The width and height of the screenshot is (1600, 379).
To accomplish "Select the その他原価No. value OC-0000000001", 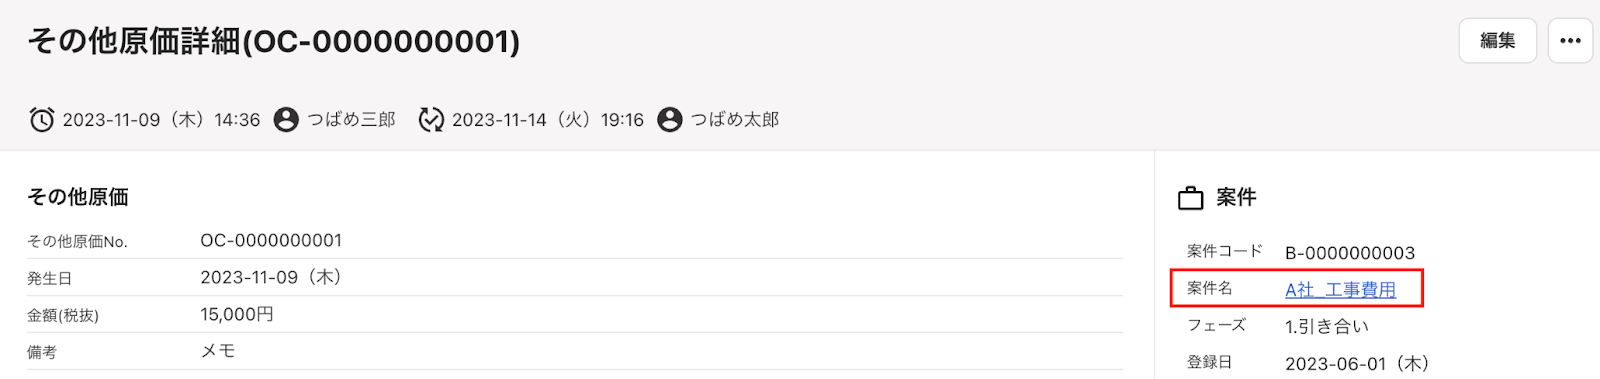I will coord(271,241).
